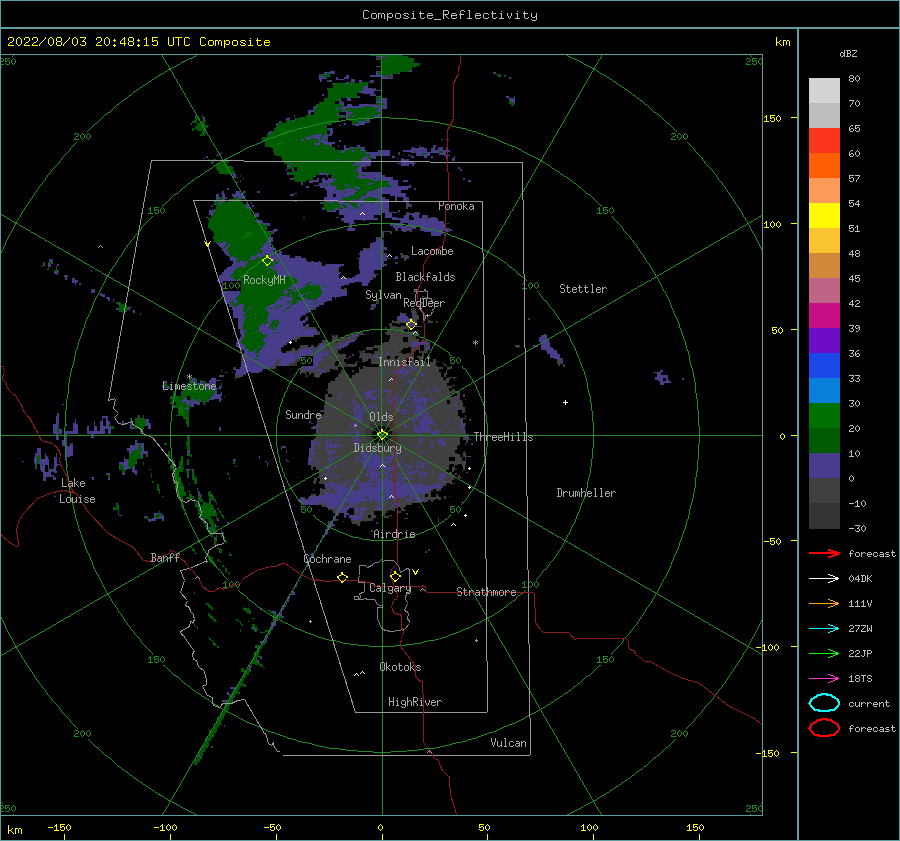This screenshot has height=841, width=900.
Task: Click the Limestone label
Action: coord(189,386)
